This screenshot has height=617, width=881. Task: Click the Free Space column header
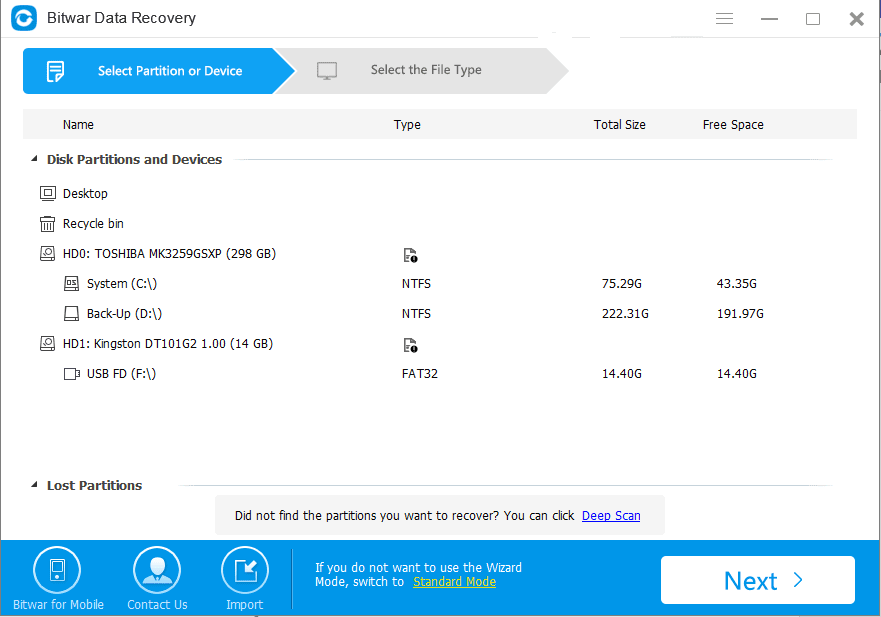733,125
